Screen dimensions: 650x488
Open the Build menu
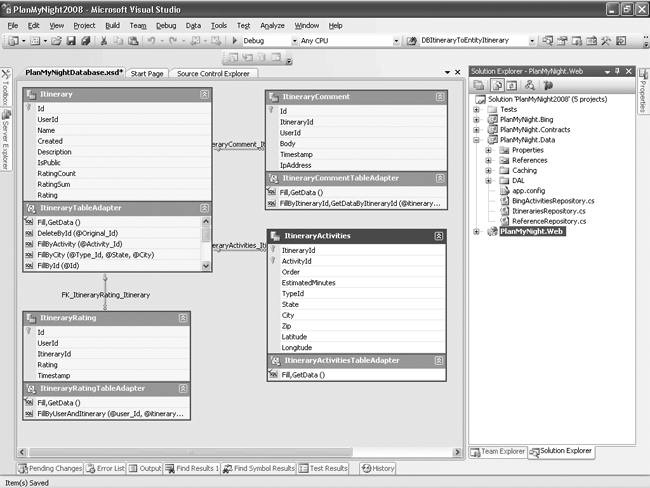[x=112, y=26]
